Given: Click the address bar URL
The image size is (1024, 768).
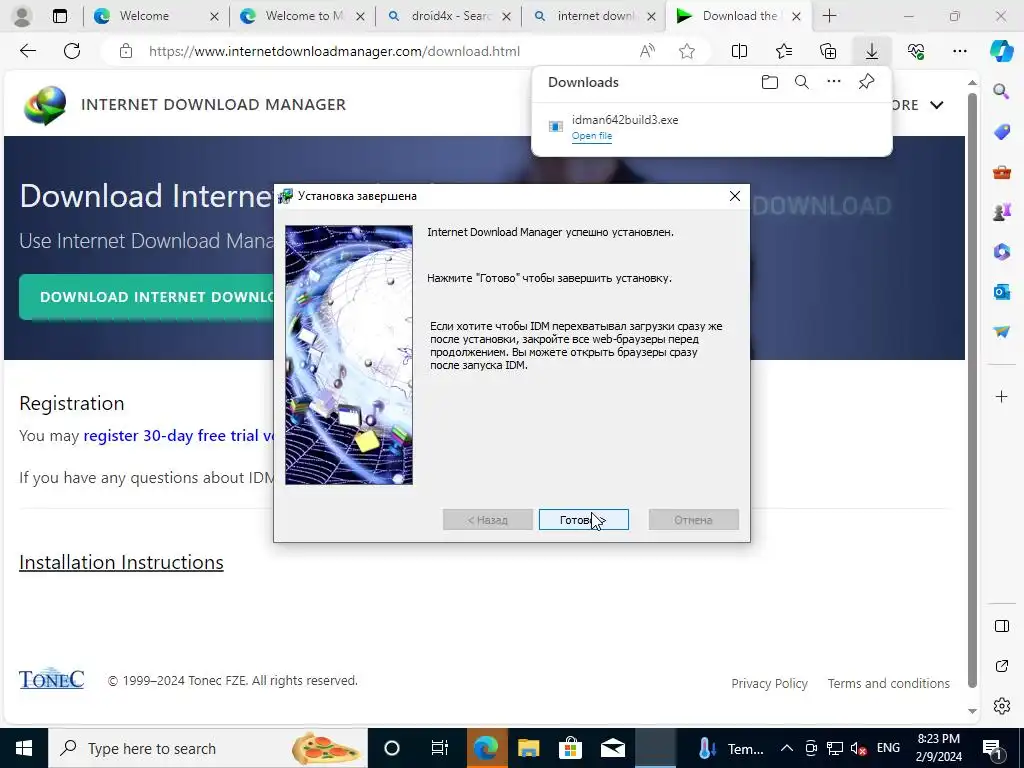Looking at the screenshot, I should (334, 51).
